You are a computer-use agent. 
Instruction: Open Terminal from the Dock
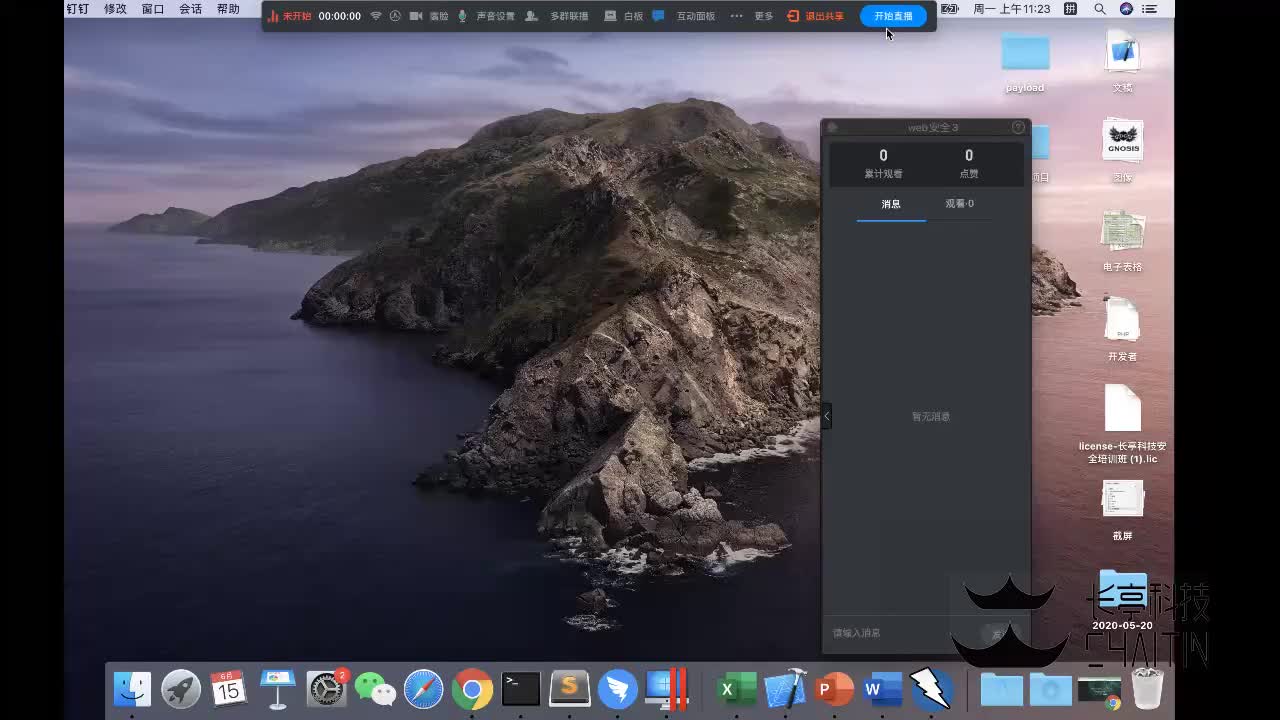521,689
